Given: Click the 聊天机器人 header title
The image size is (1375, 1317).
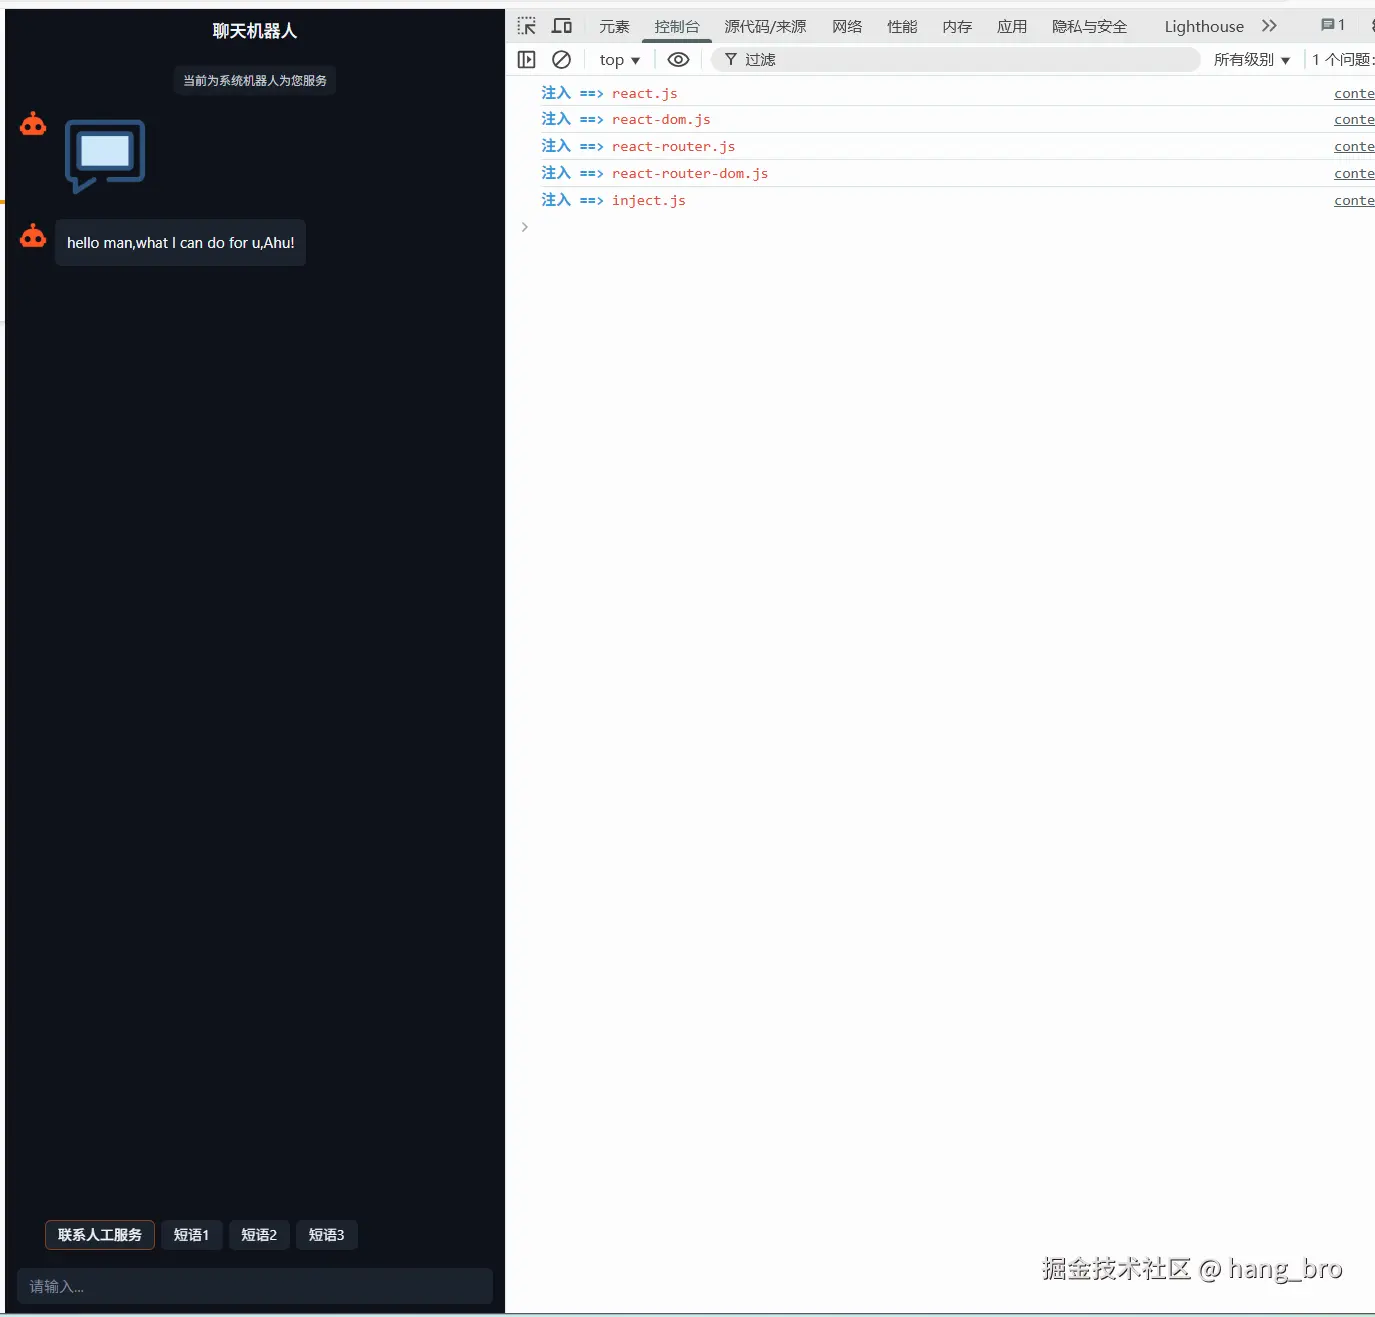Looking at the screenshot, I should (x=255, y=31).
